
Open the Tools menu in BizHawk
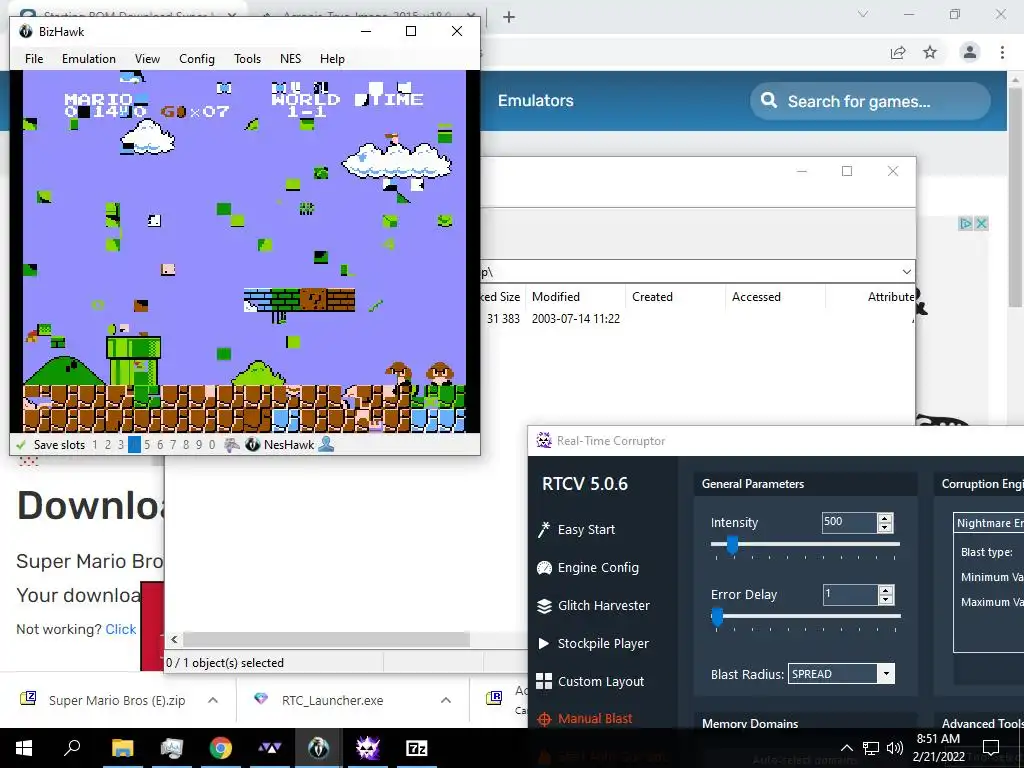[x=248, y=59]
